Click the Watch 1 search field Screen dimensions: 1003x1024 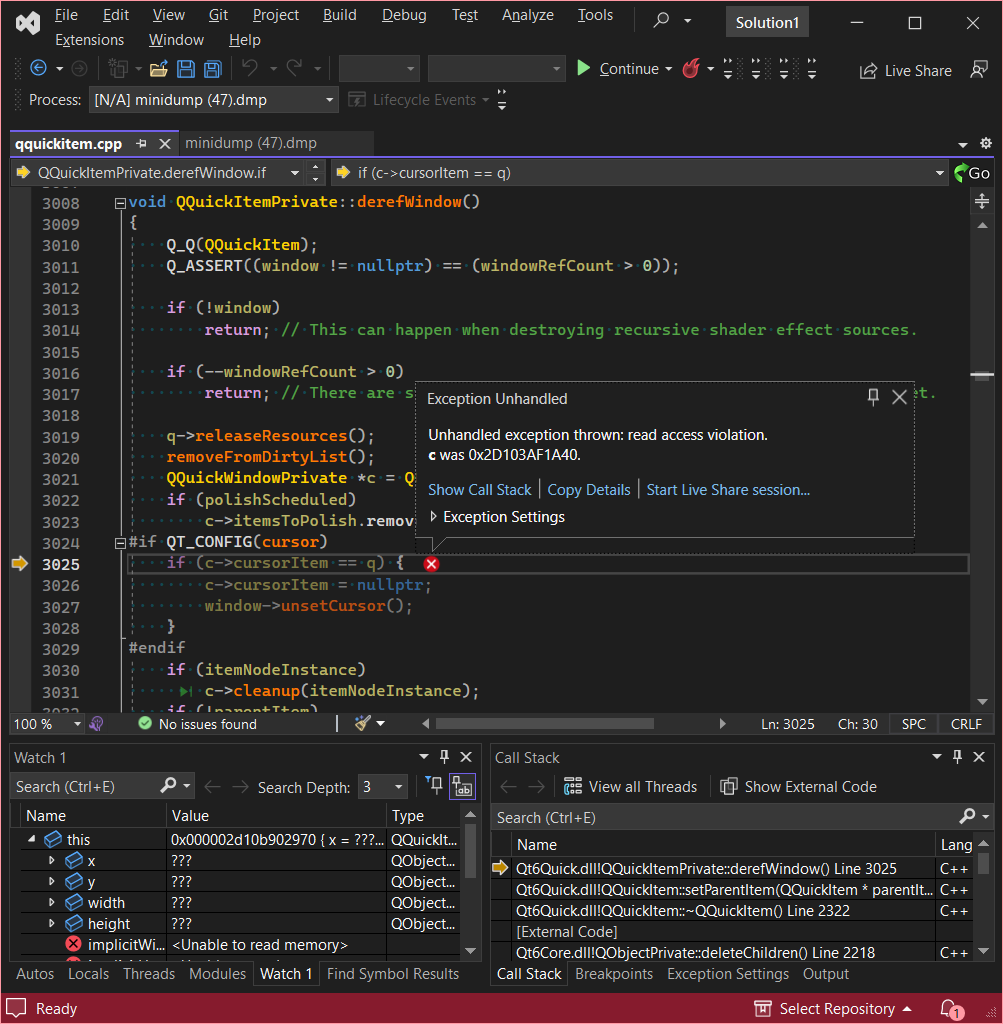85,786
